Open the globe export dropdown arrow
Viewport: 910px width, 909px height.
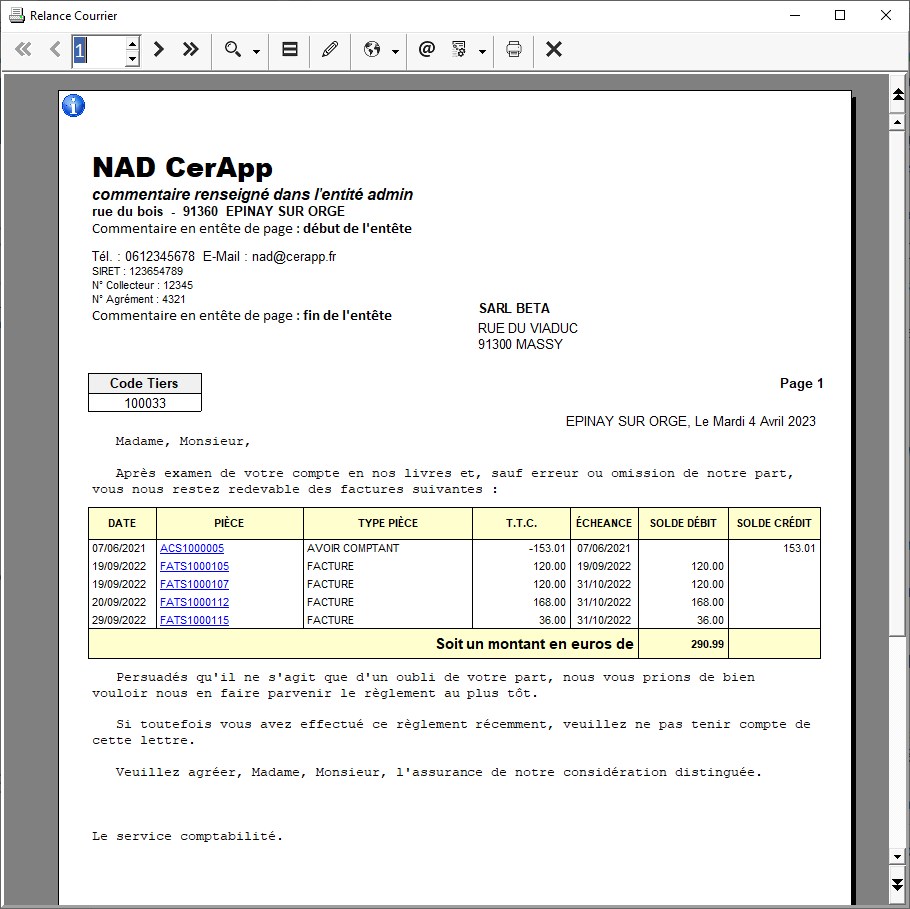click(395, 51)
